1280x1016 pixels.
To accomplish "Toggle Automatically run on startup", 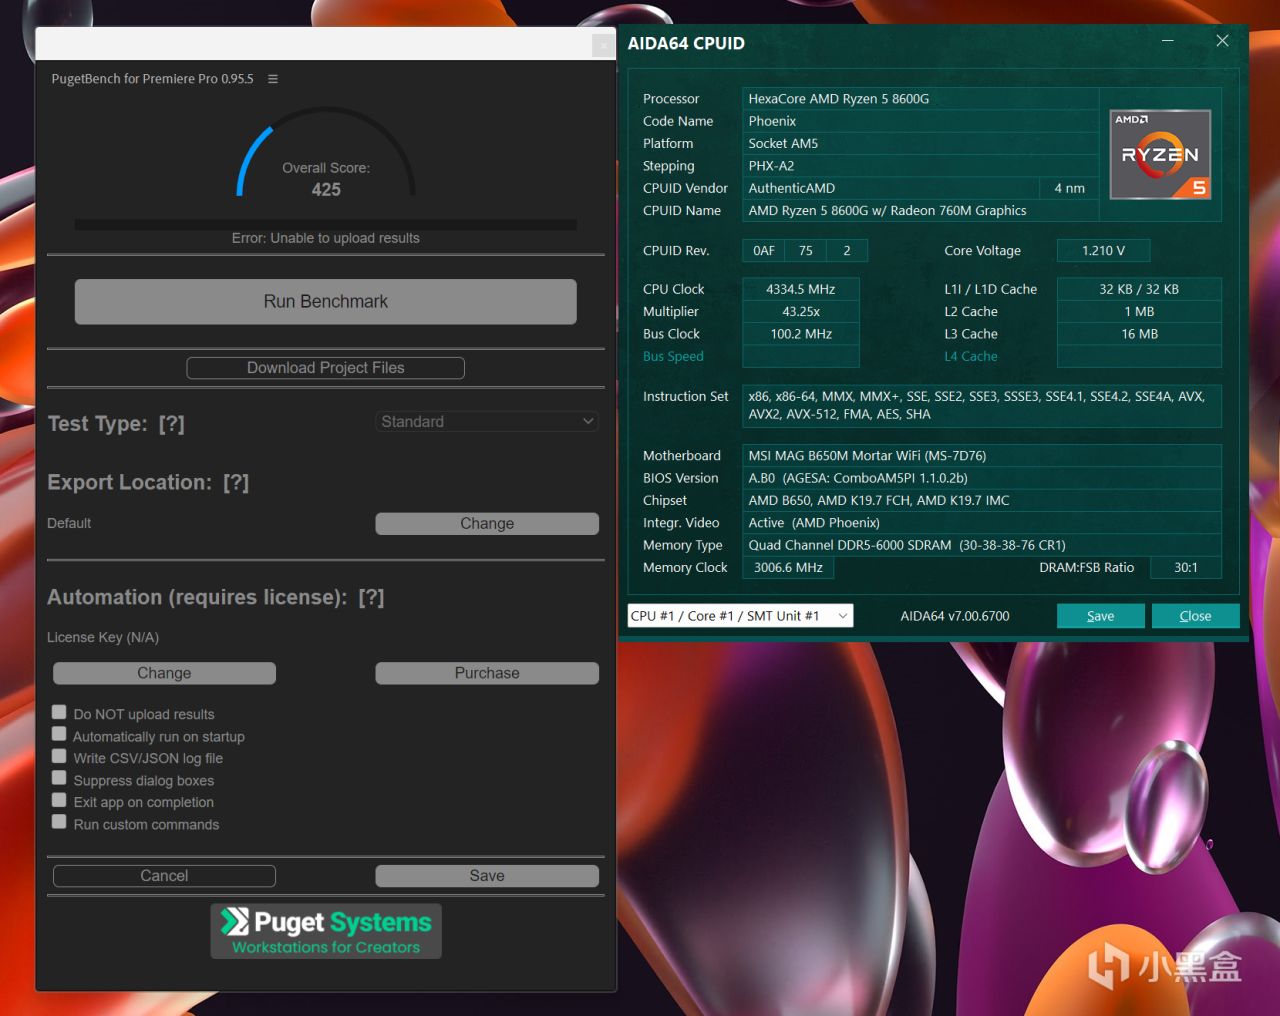I will 60,735.
